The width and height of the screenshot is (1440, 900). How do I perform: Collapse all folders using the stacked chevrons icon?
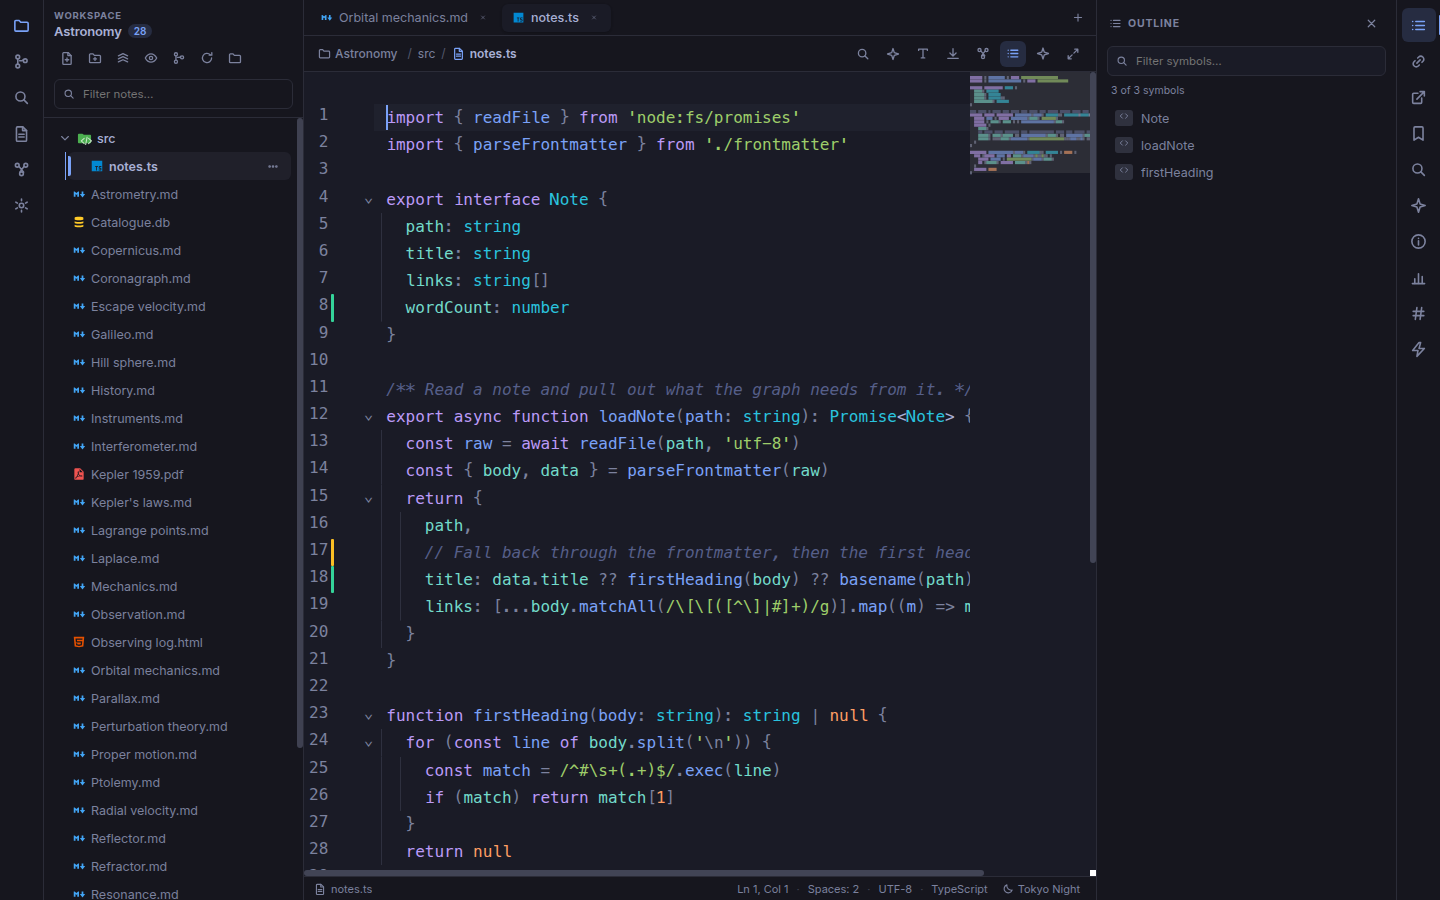click(123, 58)
